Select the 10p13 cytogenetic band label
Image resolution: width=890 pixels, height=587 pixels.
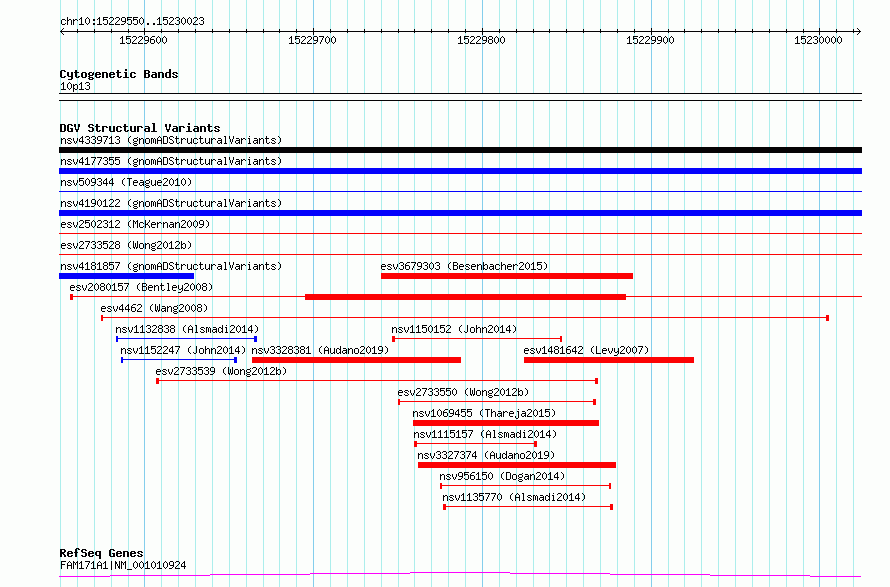click(x=75, y=86)
